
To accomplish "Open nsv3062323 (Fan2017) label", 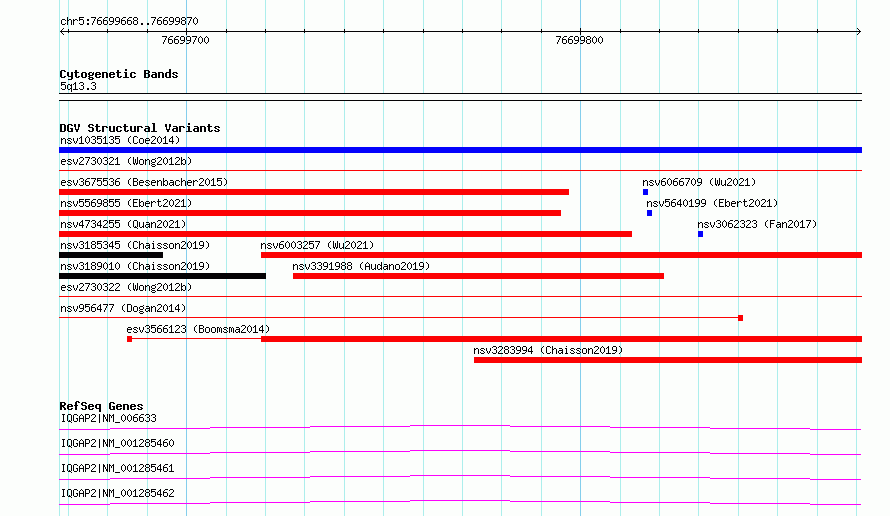I will click(x=757, y=224).
